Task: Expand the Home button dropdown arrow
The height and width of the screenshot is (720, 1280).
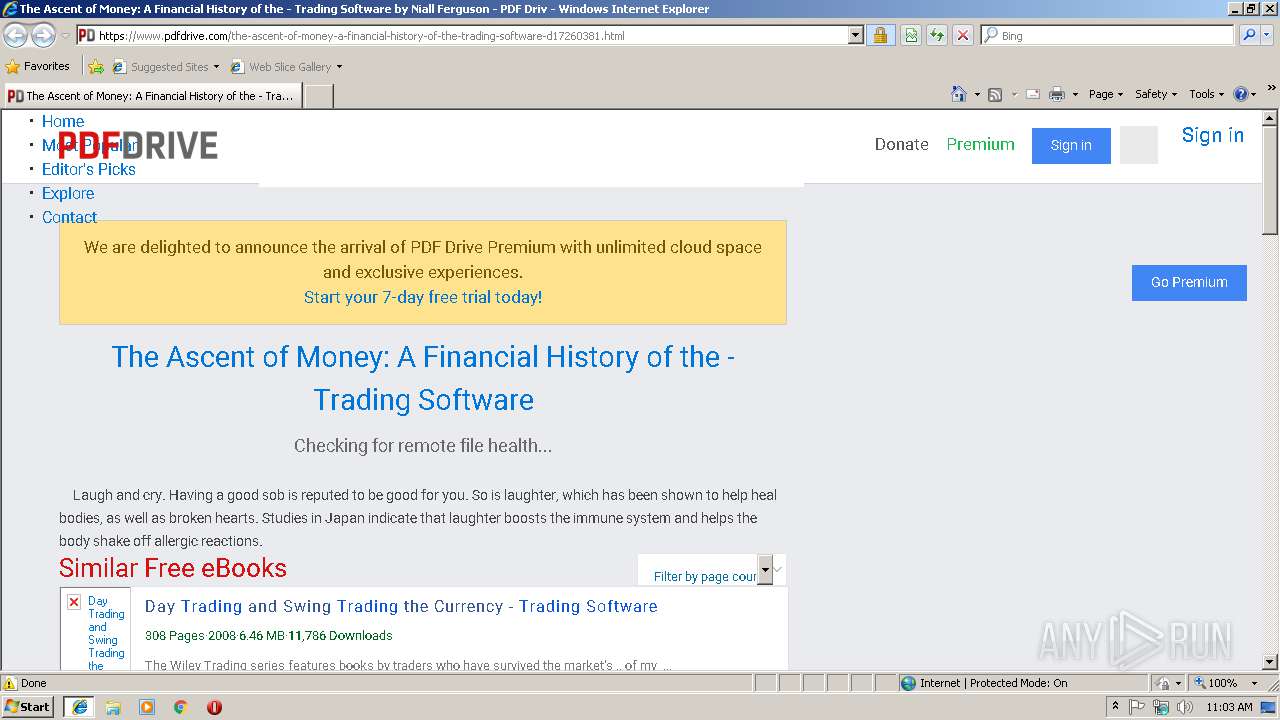Action: (977, 94)
